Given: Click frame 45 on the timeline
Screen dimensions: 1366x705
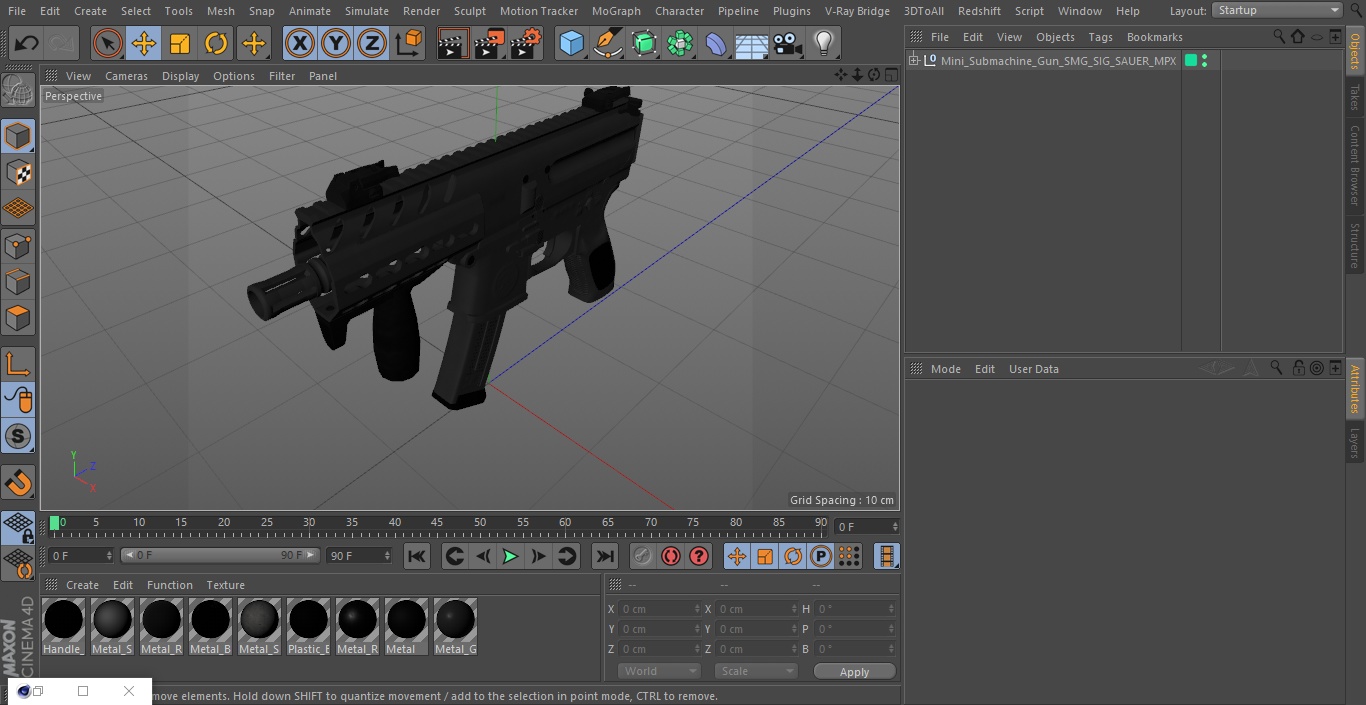Looking at the screenshot, I should click(437, 523).
